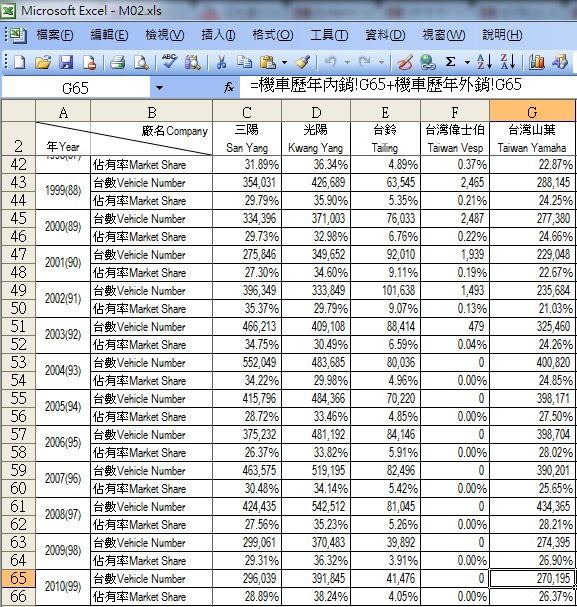Select the Format Painter brush icon
The width and height of the screenshot is (577, 607).
302,62
